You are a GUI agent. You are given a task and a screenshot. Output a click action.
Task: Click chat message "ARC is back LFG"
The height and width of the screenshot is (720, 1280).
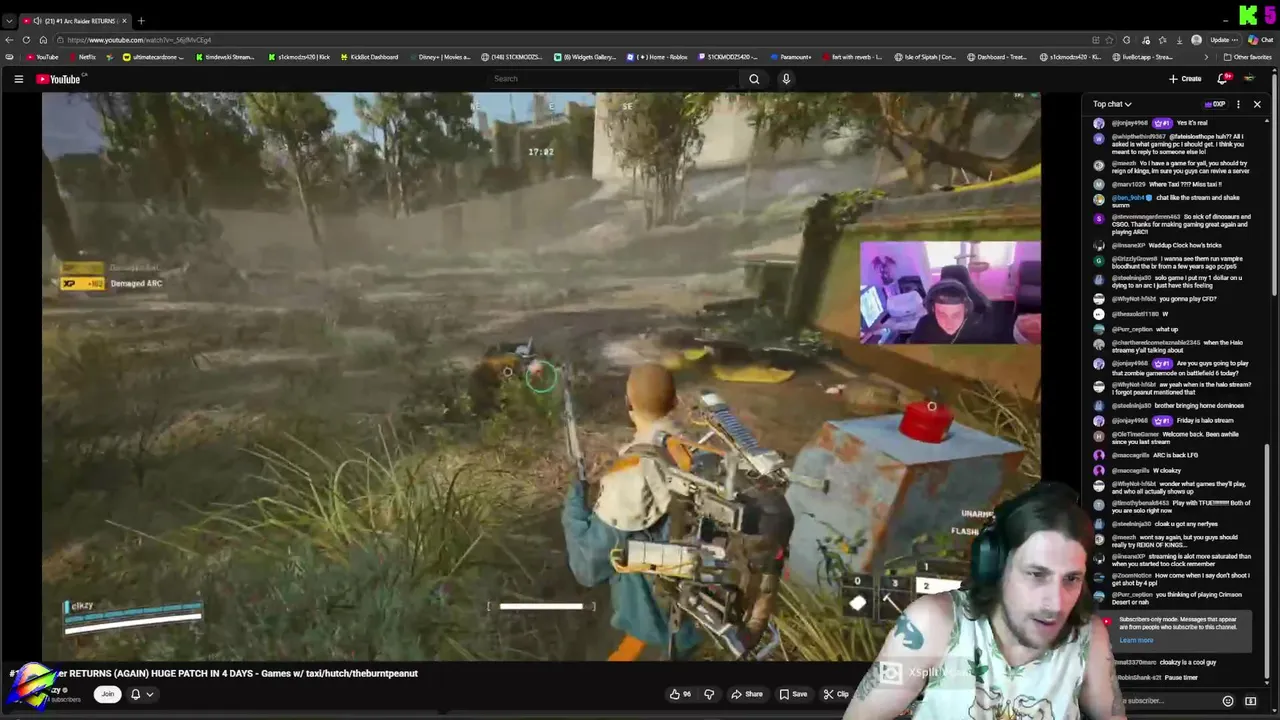1176,456
